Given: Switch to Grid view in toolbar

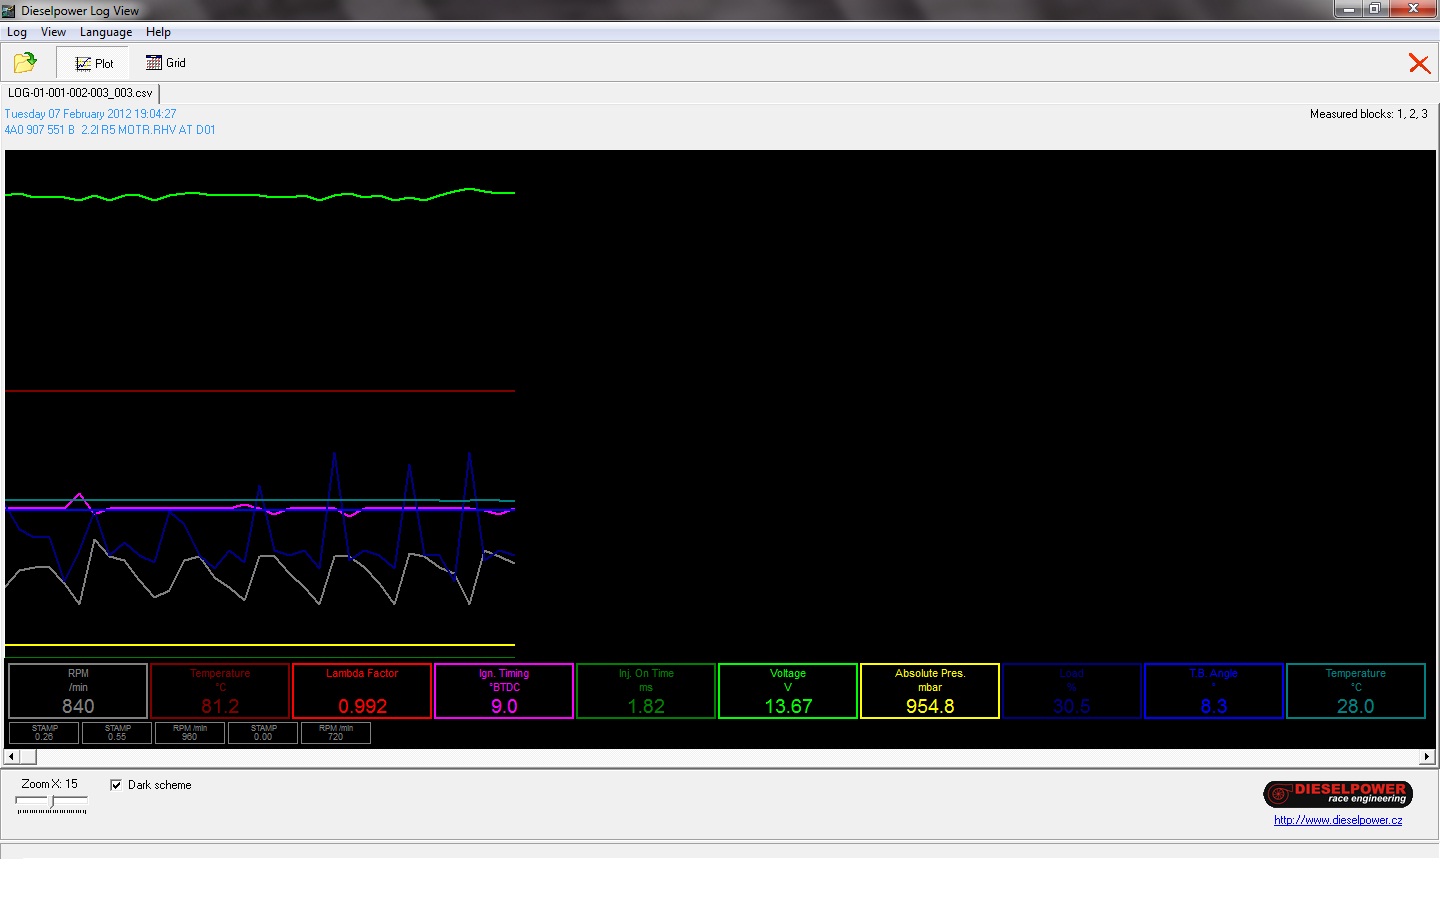Looking at the screenshot, I should (x=166, y=63).
